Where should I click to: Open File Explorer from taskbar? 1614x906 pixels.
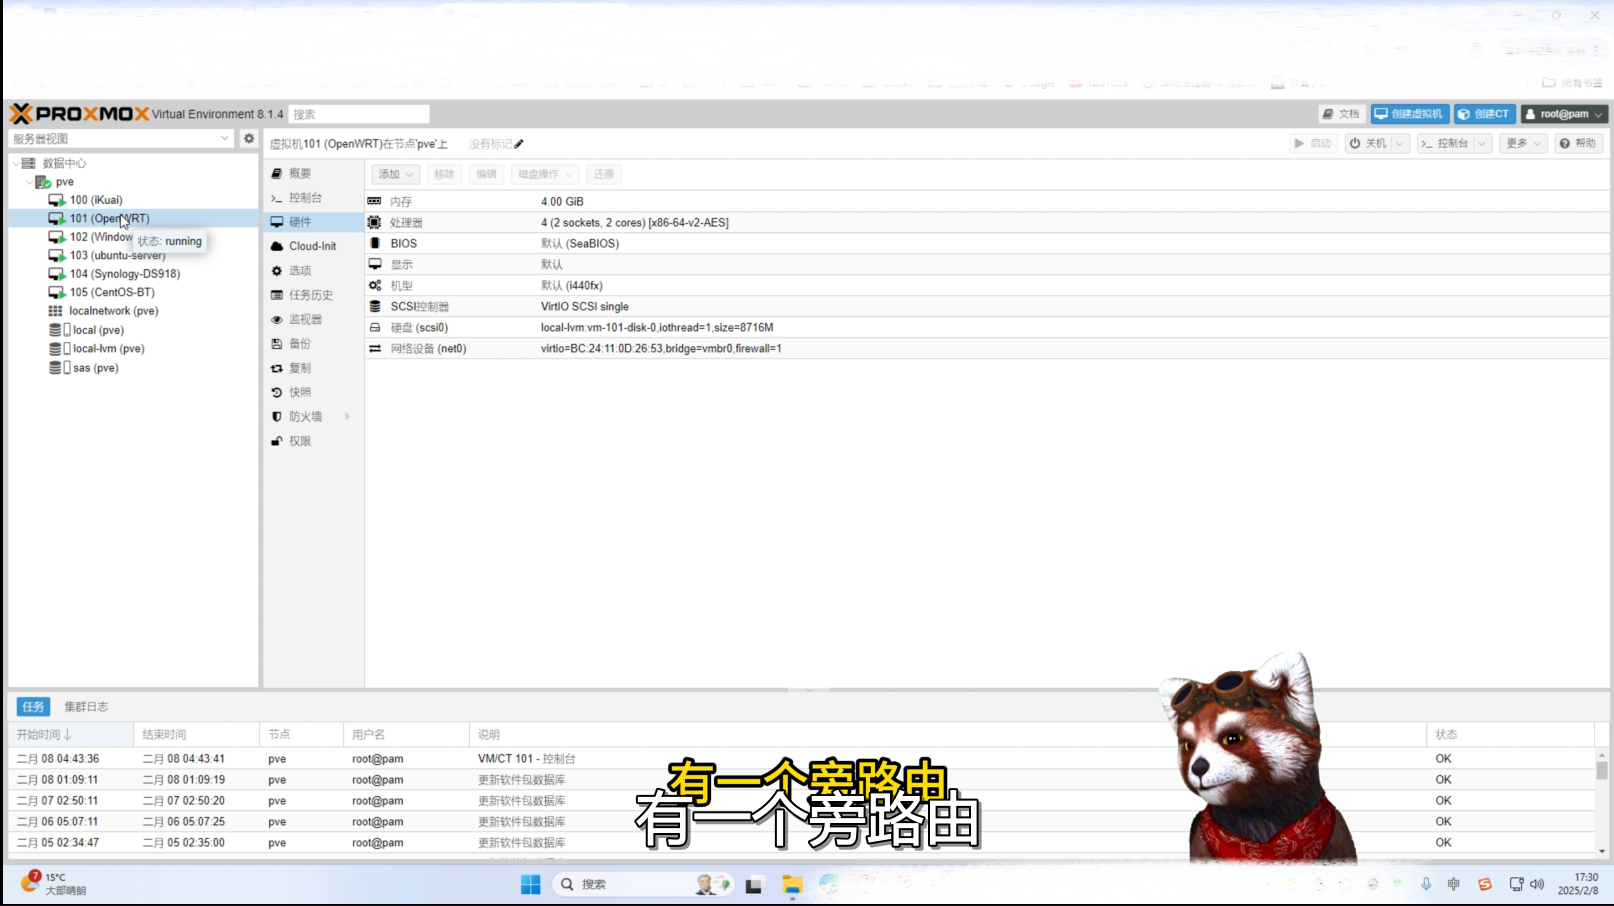click(x=793, y=884)
